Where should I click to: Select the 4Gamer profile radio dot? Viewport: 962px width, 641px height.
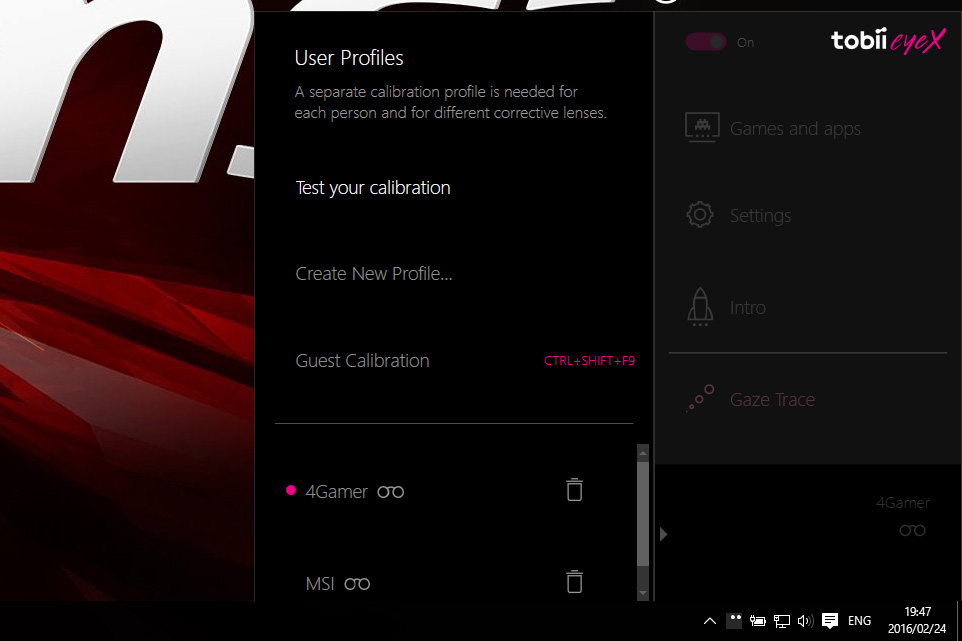[x=291, y=490]
